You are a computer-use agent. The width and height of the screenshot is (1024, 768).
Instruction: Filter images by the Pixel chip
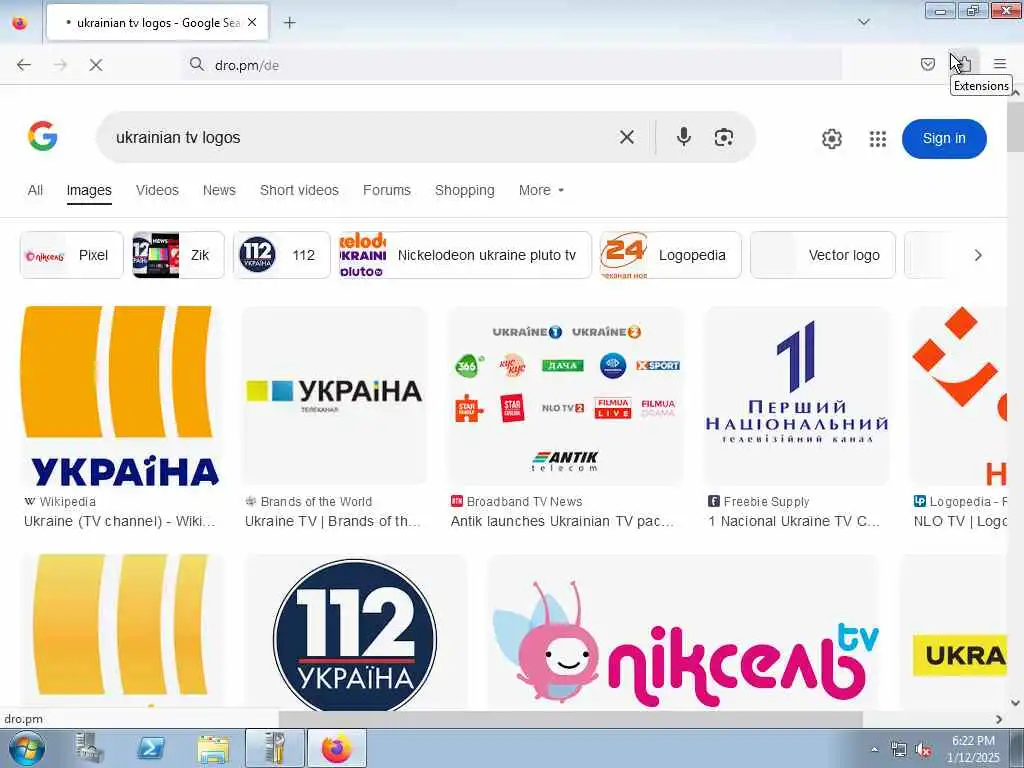(x=72, y=255)
